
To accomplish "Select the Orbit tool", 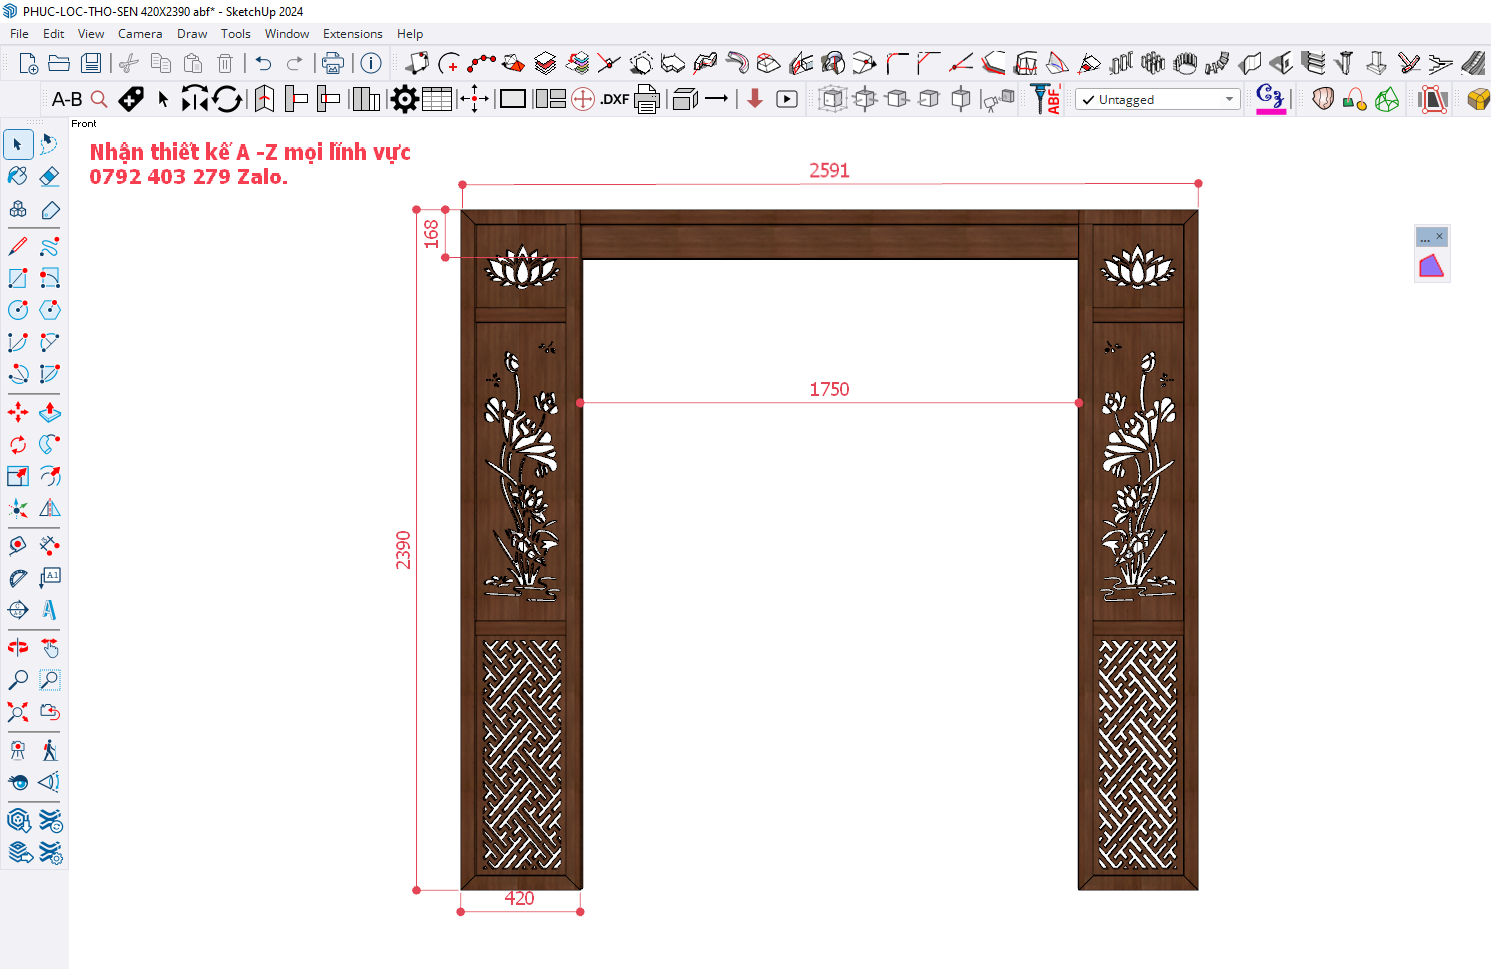I will [x=18, y=647].
